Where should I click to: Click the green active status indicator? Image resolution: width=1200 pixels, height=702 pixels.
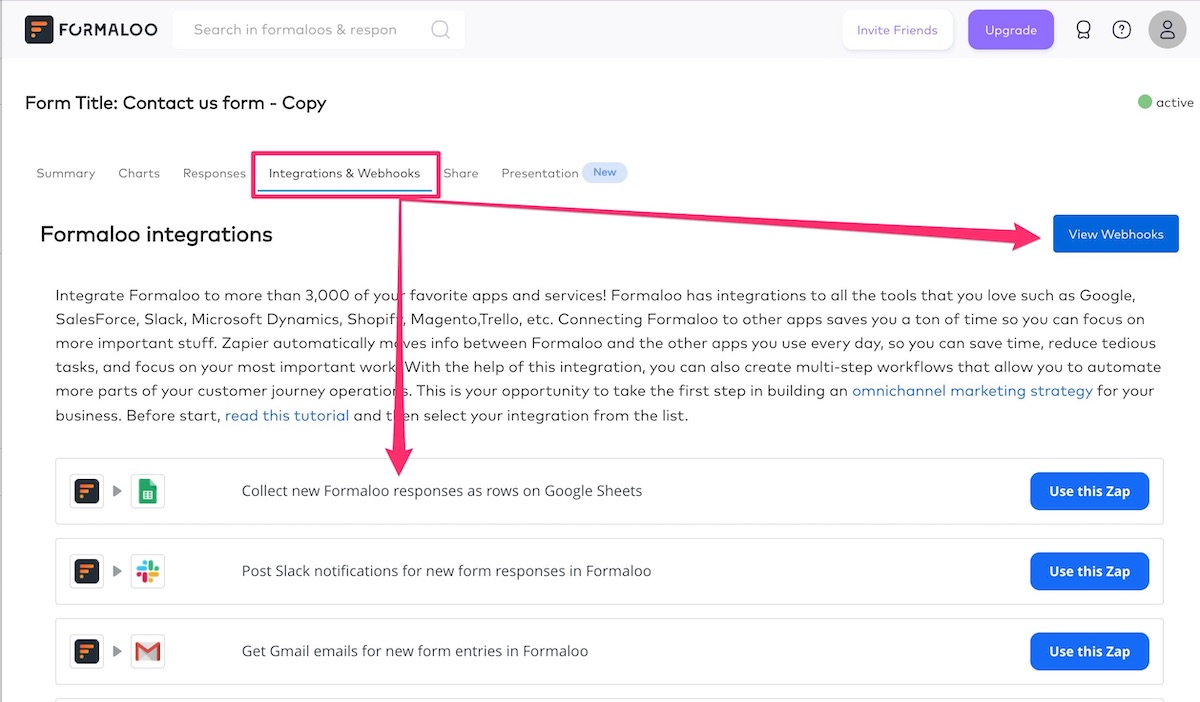[x=1145, y=102]
